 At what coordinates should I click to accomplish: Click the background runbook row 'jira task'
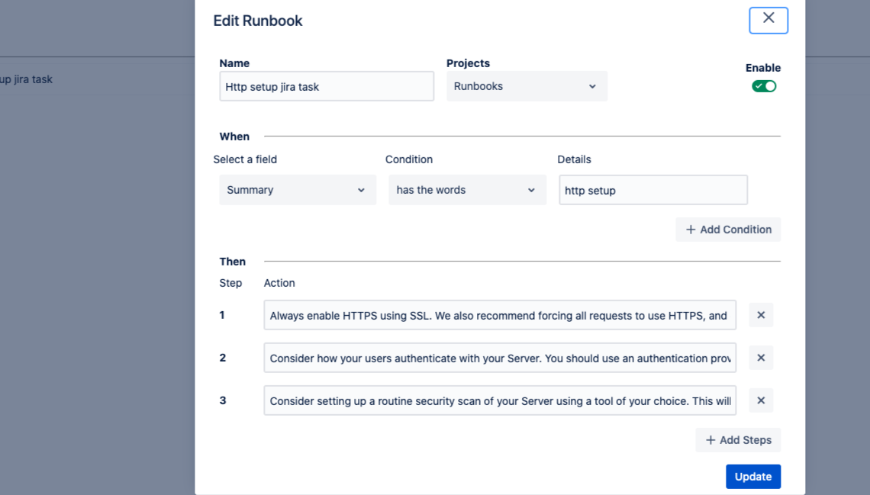[28, 79]
